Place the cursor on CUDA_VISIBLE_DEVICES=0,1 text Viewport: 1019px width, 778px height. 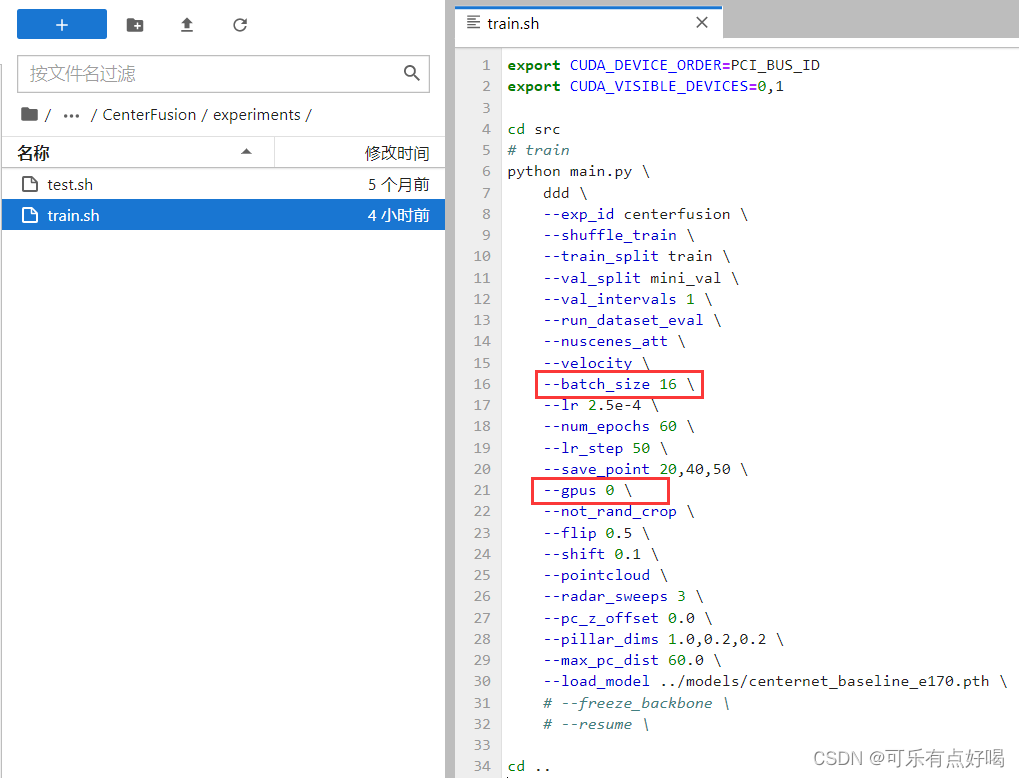pyautogui.click(x=677, y=86)
